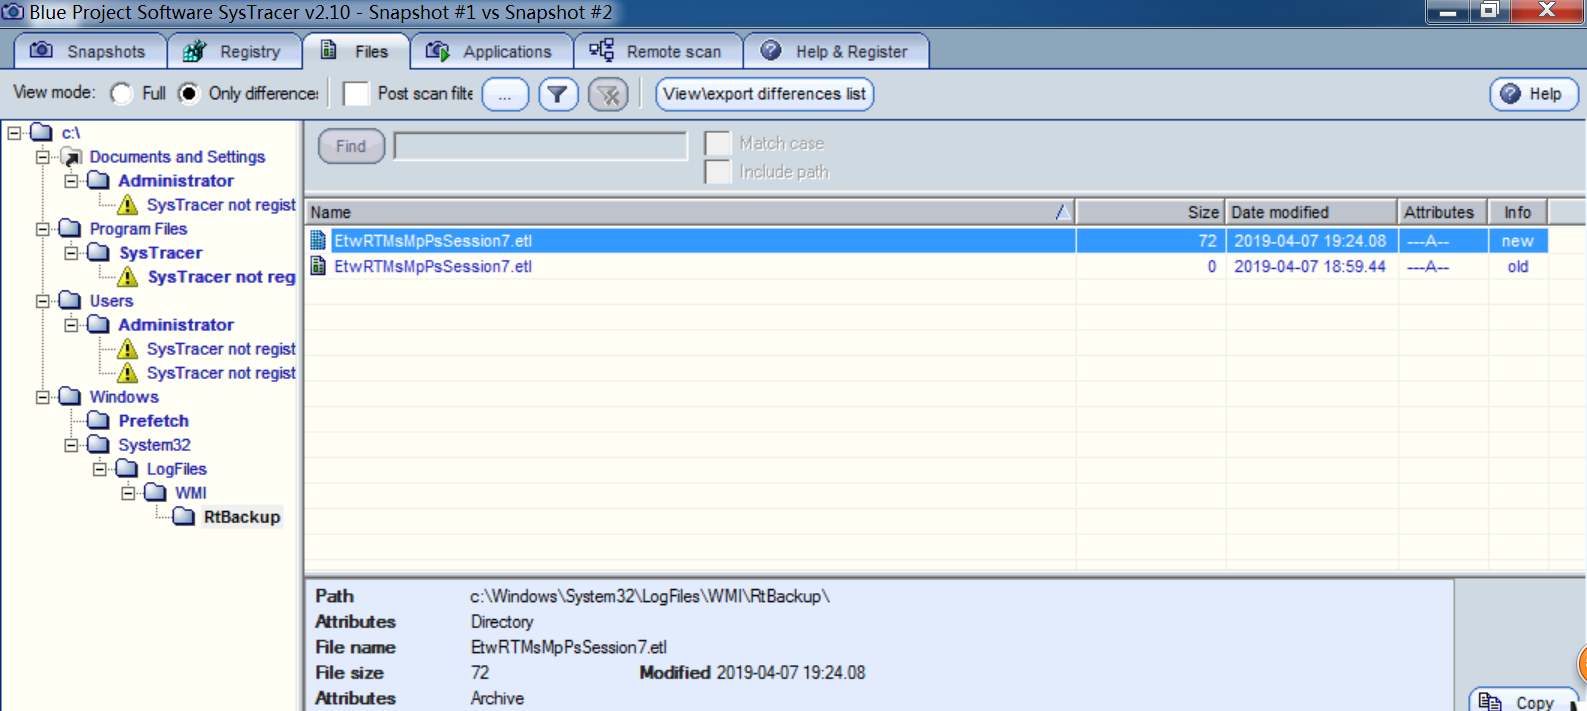Viewport: 1587px width, 711px height.
Task: Click the Info column header
Action: coord(1518,212)
